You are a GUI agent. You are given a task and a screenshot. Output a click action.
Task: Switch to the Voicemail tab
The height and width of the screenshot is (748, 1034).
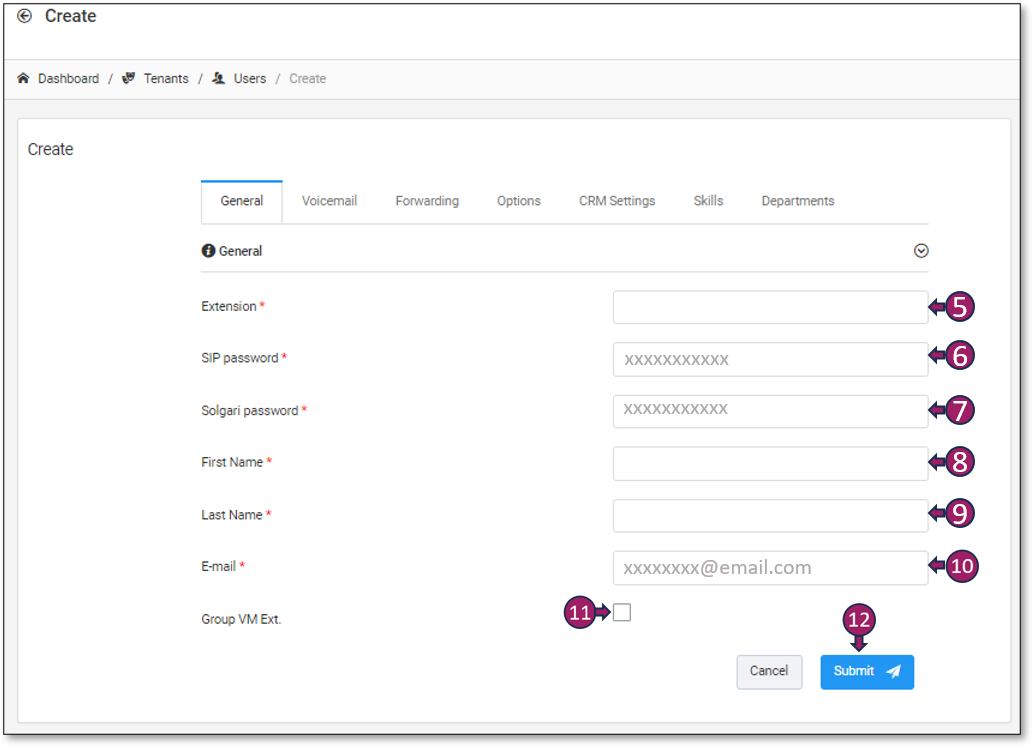pyautogui.click(x=329, y=201)
